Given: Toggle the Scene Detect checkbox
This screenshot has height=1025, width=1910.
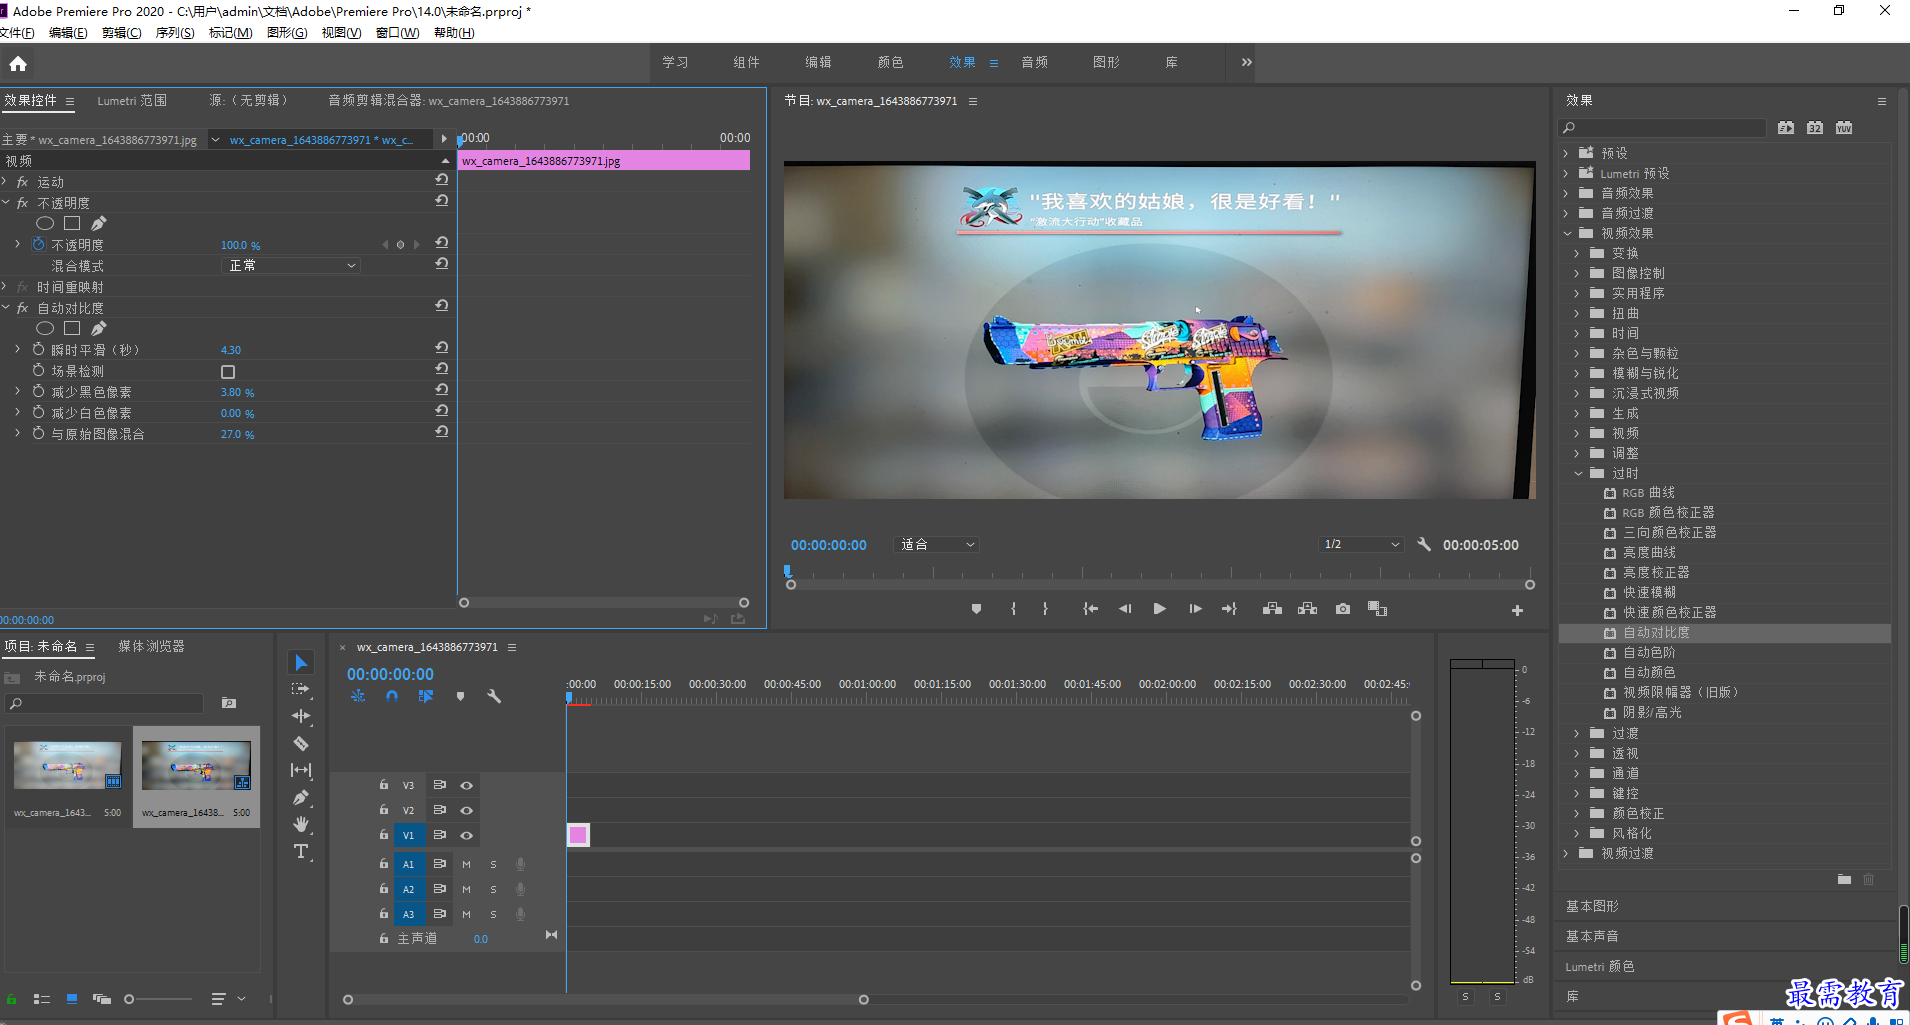Looking at the screenshot, I should click(x=228, y=371).
